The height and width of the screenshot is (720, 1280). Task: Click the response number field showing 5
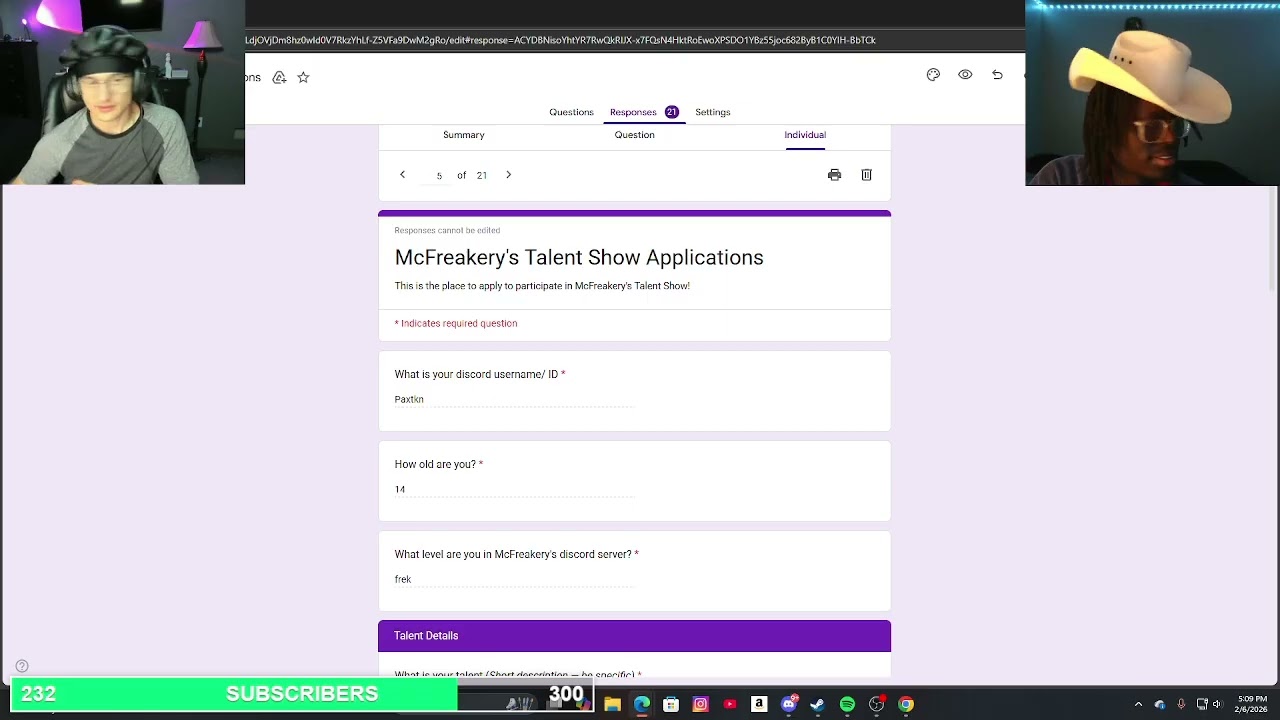(x=438, y=176)
